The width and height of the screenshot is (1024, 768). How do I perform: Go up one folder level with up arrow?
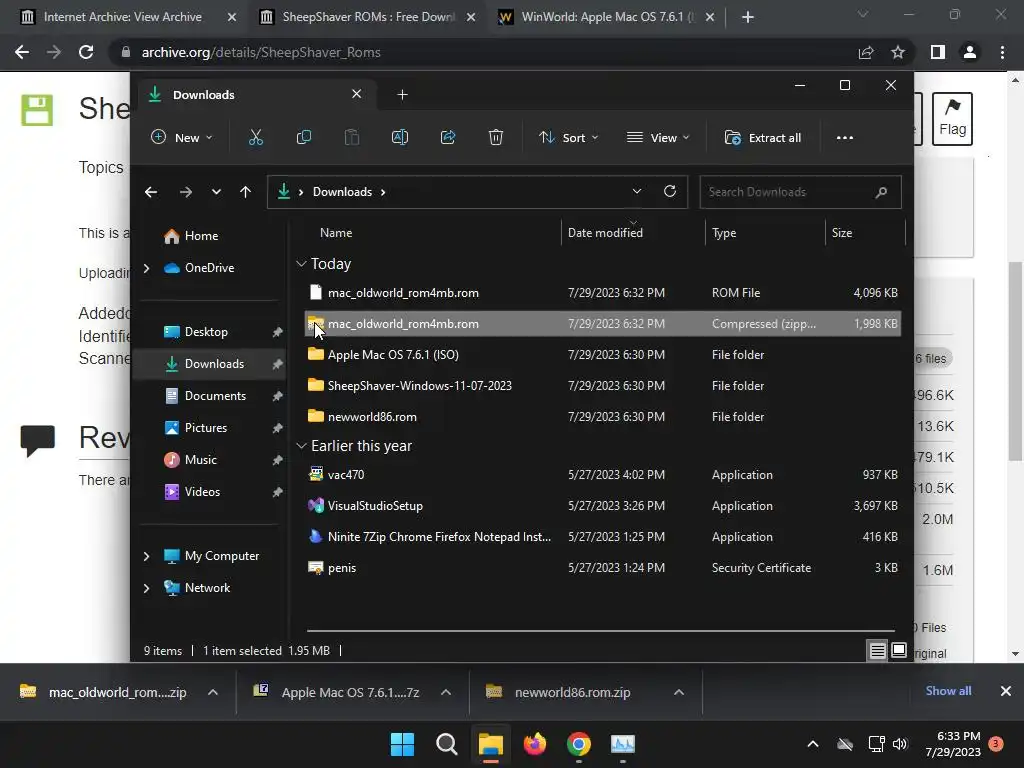246,192
